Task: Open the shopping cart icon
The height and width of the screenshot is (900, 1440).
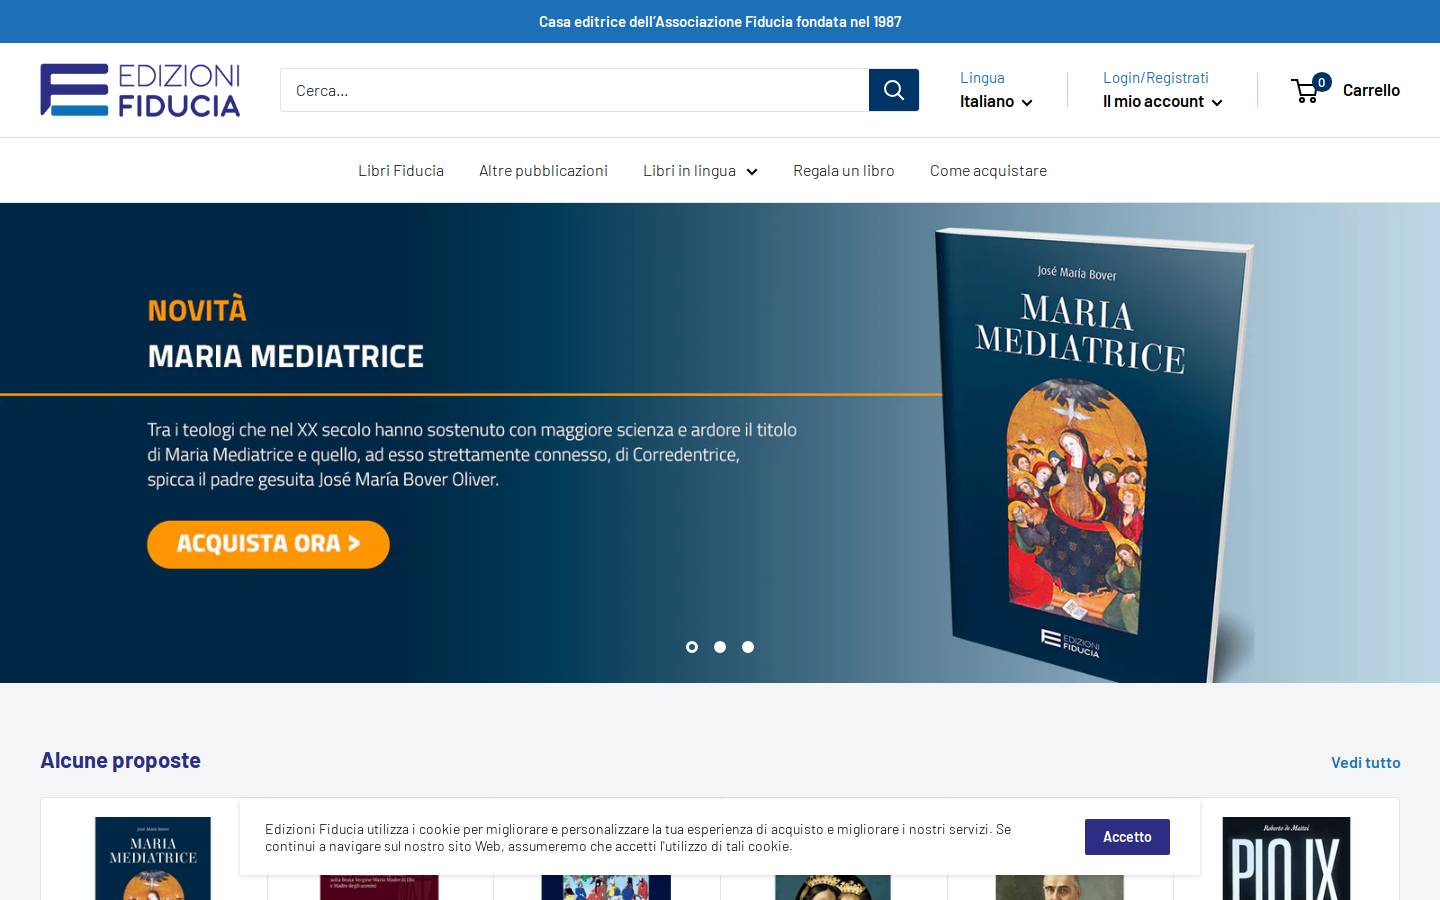Action: tap(1311, 89)
